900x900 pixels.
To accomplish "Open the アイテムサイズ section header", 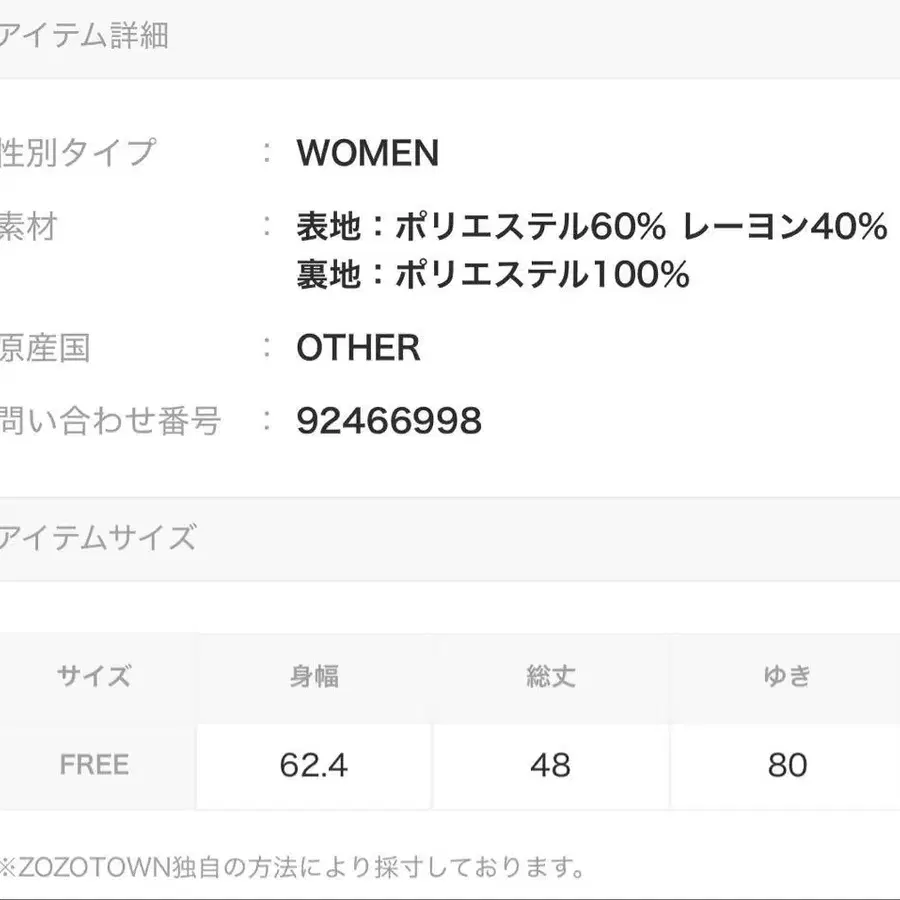I will tap(97, 538).
